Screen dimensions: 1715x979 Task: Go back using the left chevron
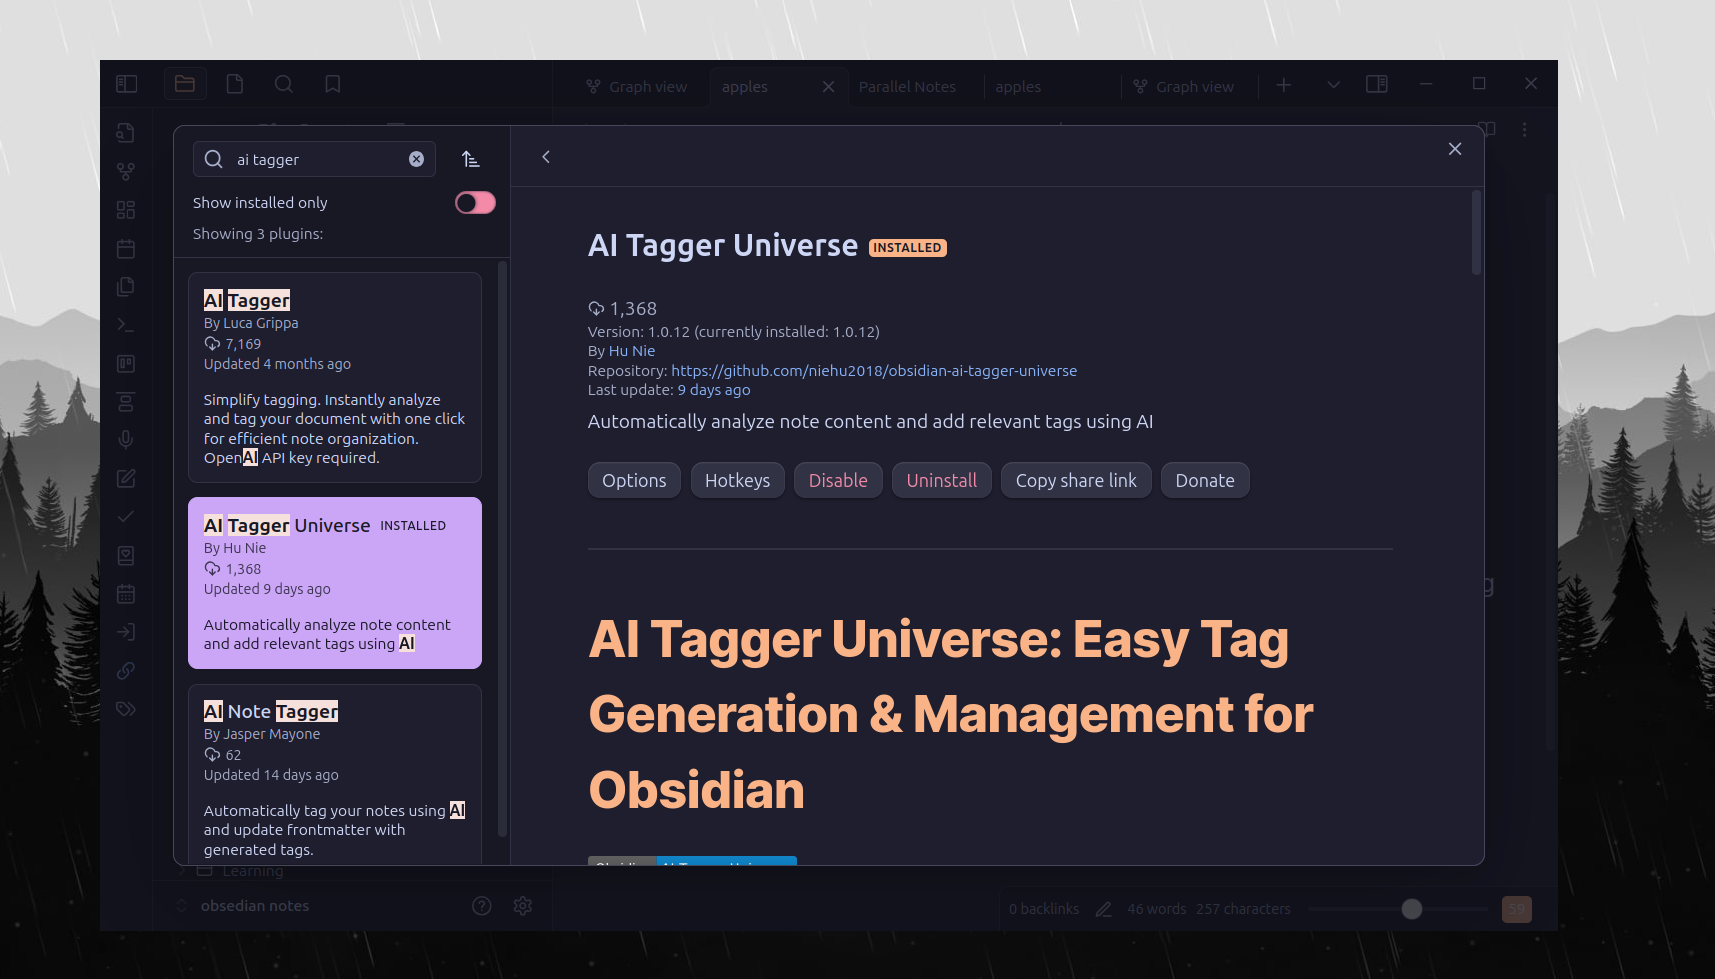[546, 157]
